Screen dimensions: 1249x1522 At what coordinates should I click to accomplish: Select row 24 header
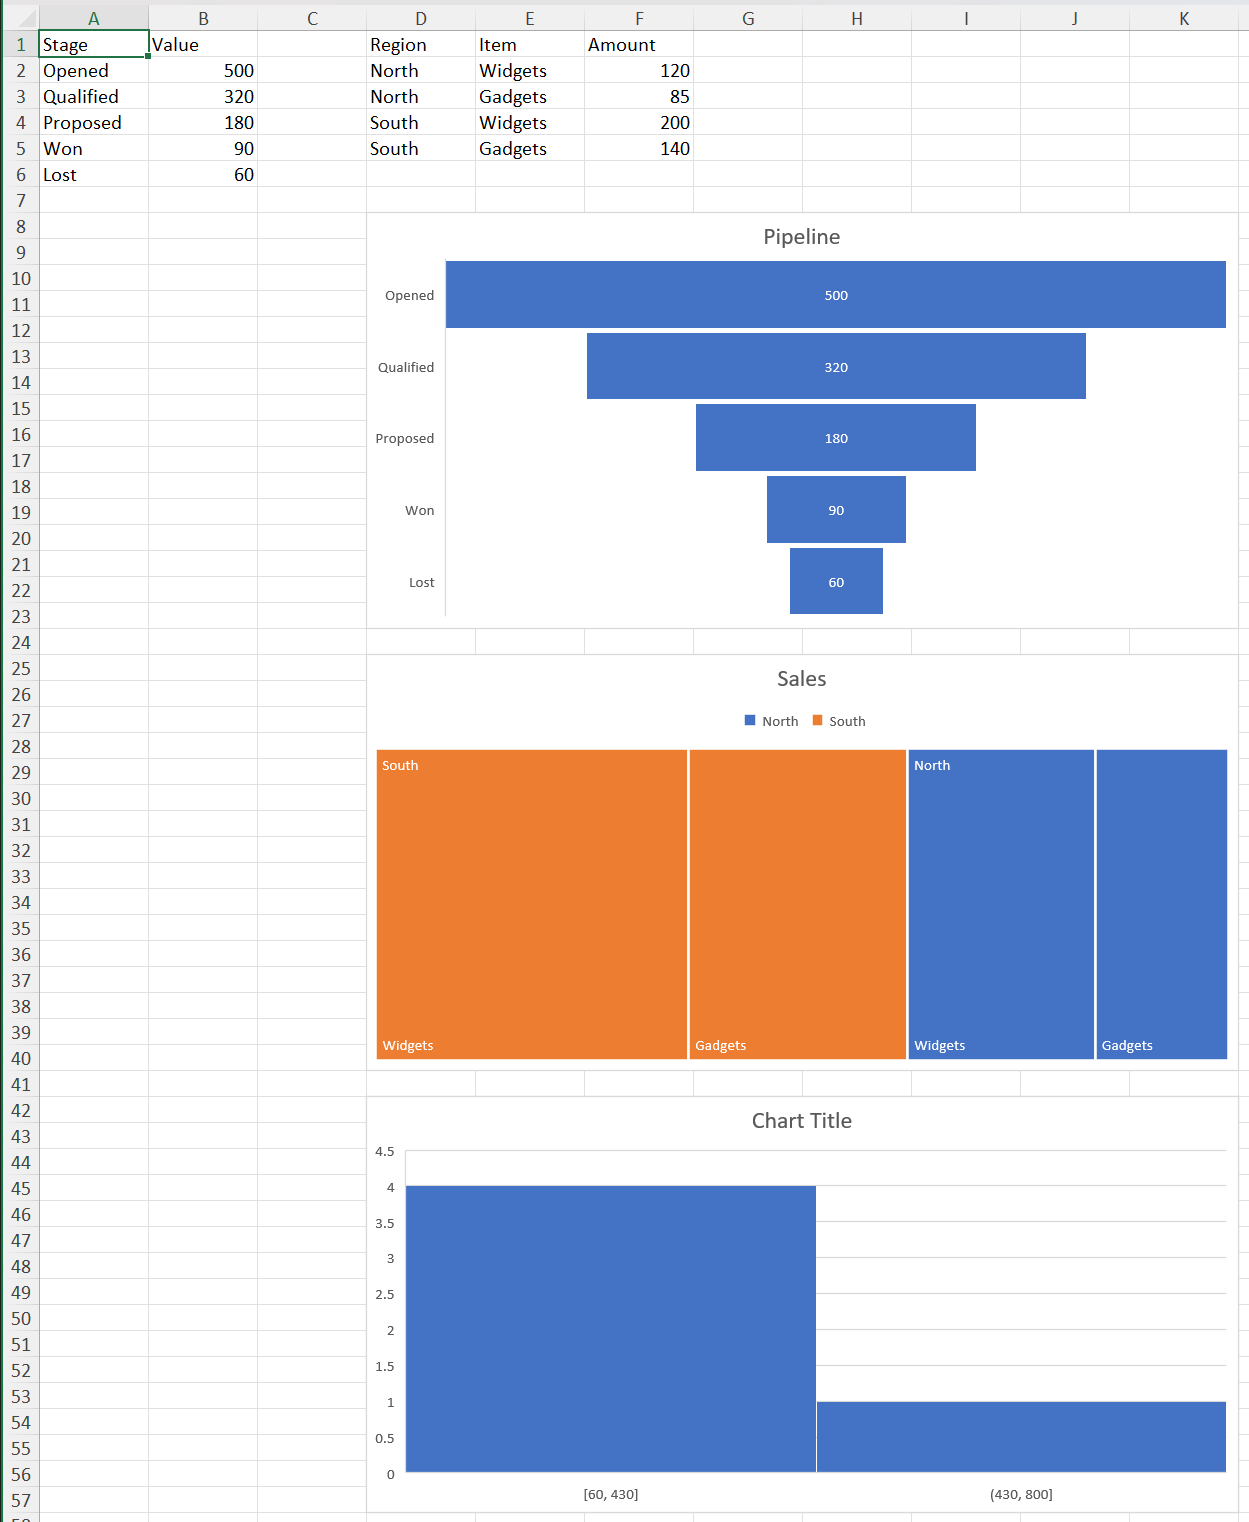(20, 642)
